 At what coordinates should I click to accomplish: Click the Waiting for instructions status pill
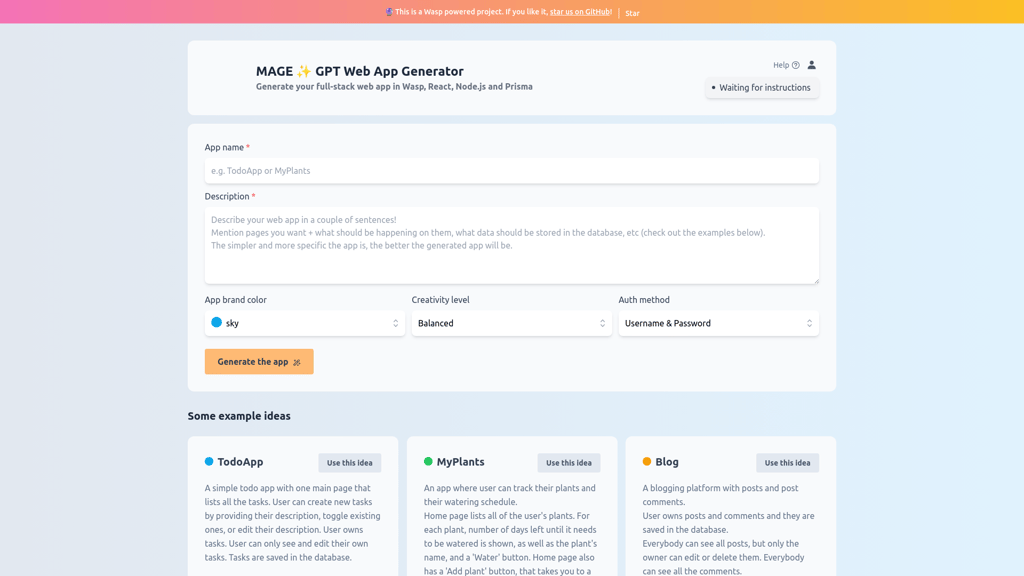762,88
